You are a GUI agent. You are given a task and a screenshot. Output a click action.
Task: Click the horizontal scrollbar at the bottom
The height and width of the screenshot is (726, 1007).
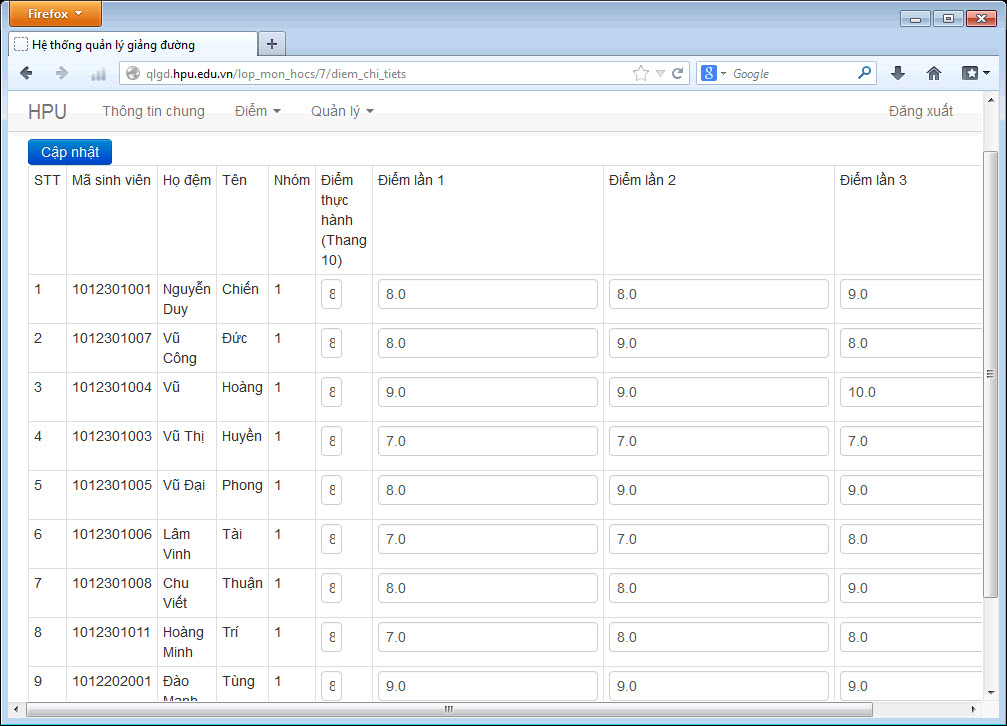click(x=448, y=710)
